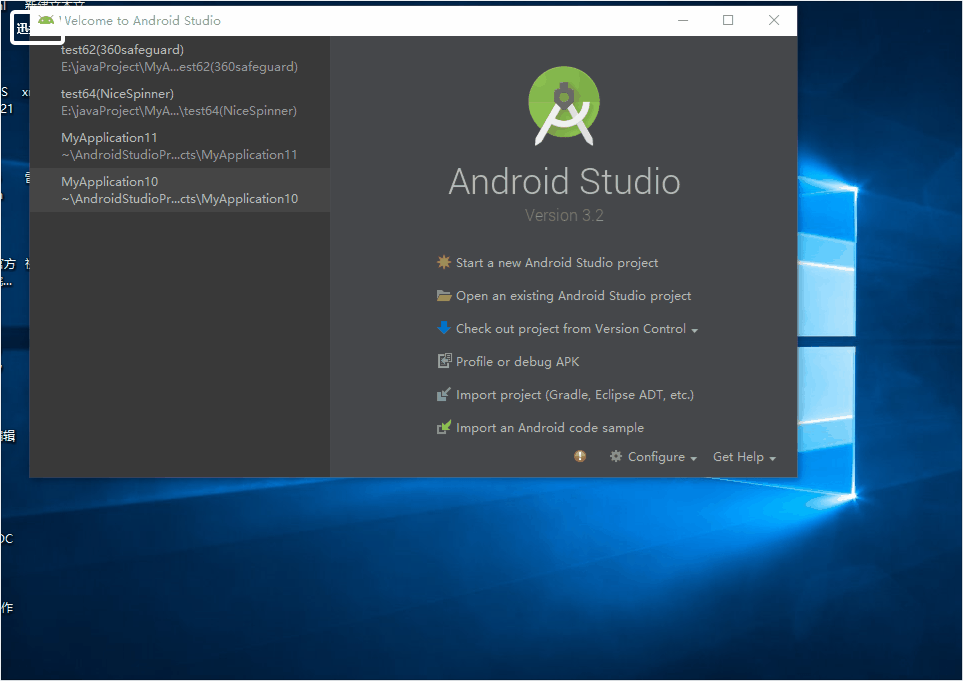Open recent project test64(NiceSpinner)
Screen dimensions: 963x681
pyautogui.click(x=179, y=102)
